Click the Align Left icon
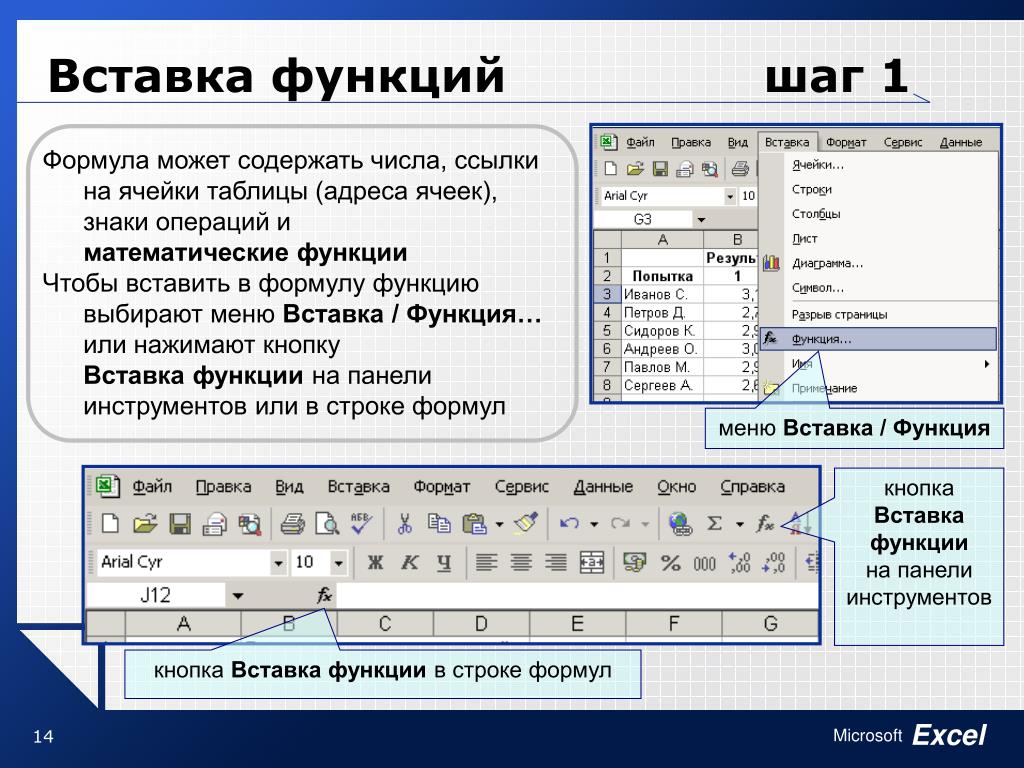 487,562
